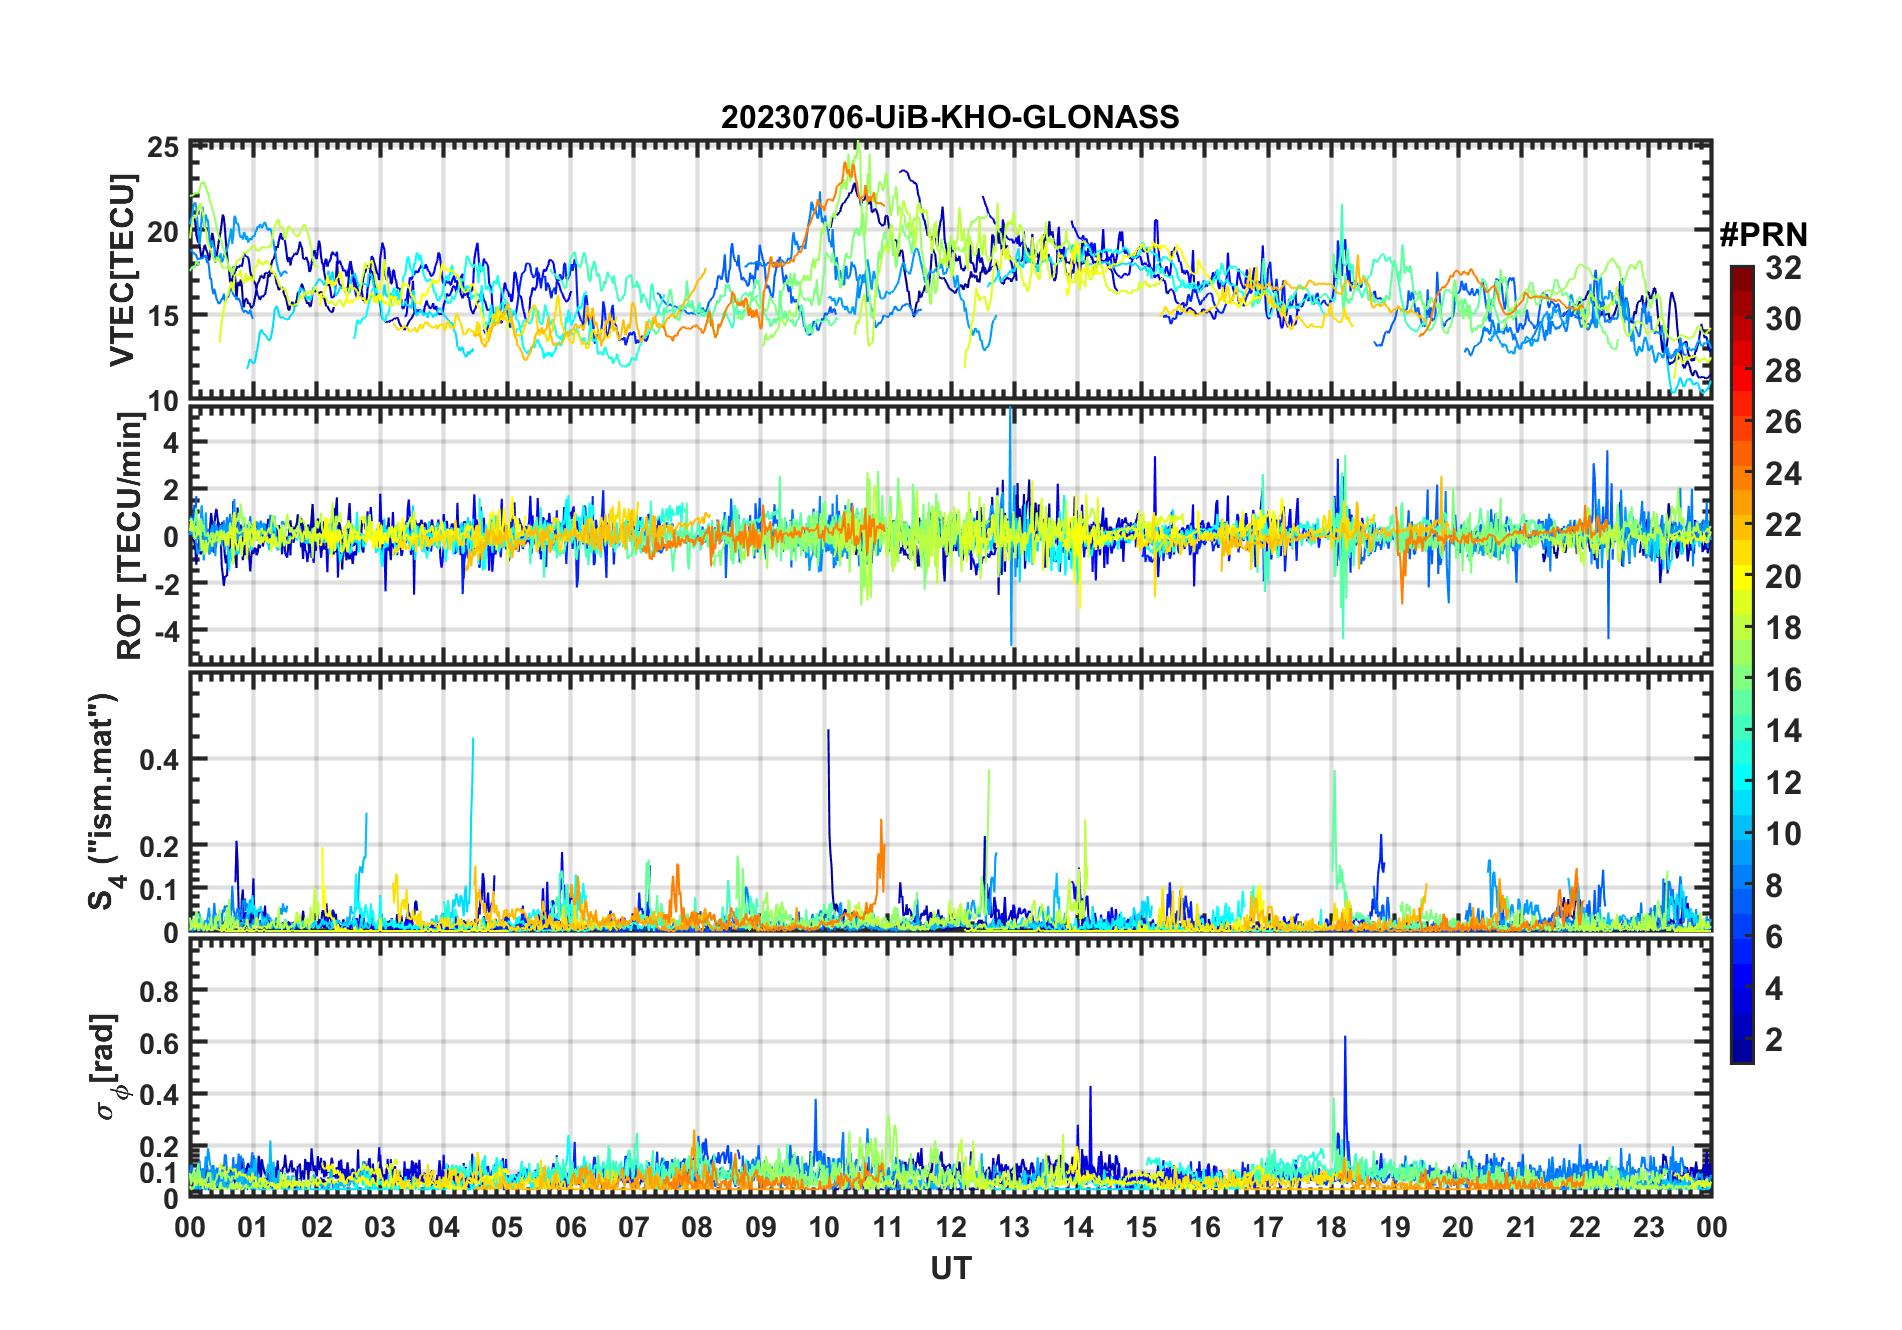Viewport: 1902px width, 1330px height.
Task: Click the UT x-axis label
Action: (950, 1269)
